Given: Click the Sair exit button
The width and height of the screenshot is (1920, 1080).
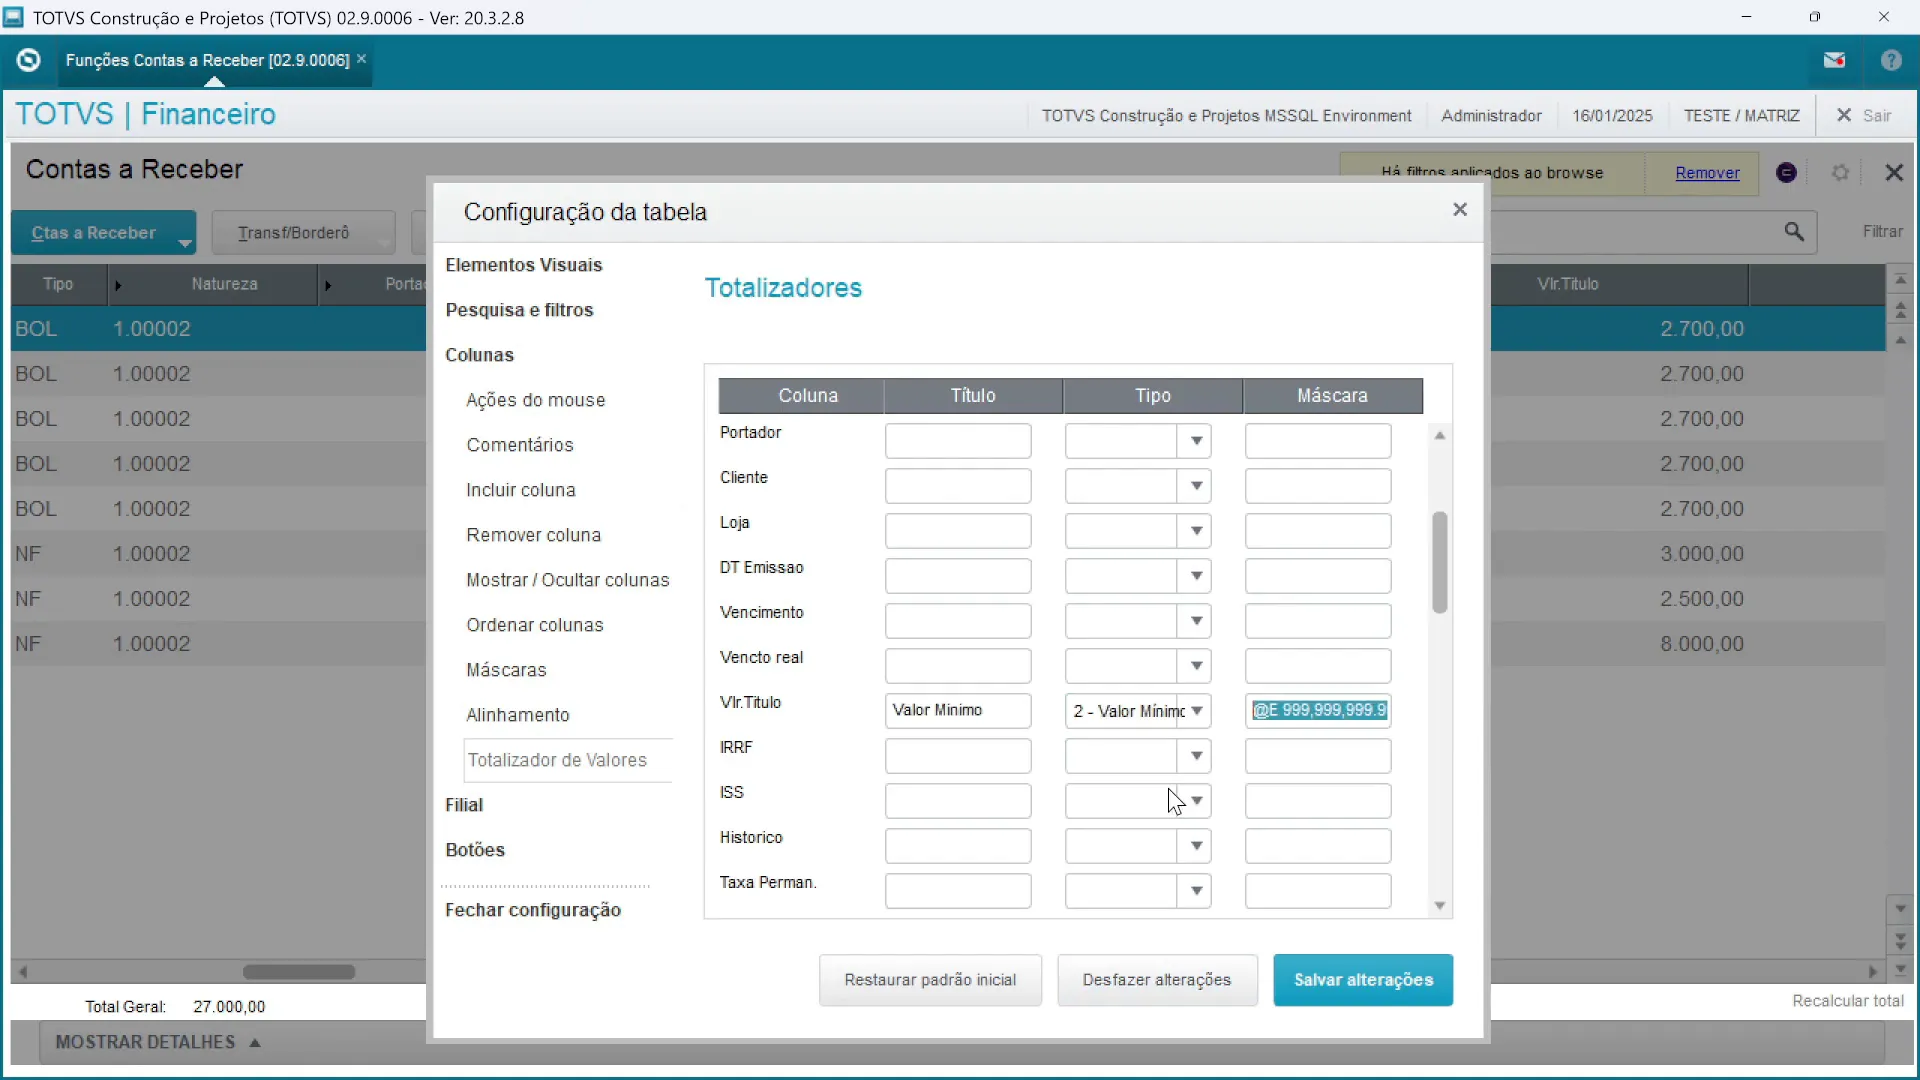Looking at the screenshot, I should [1865, 115].
